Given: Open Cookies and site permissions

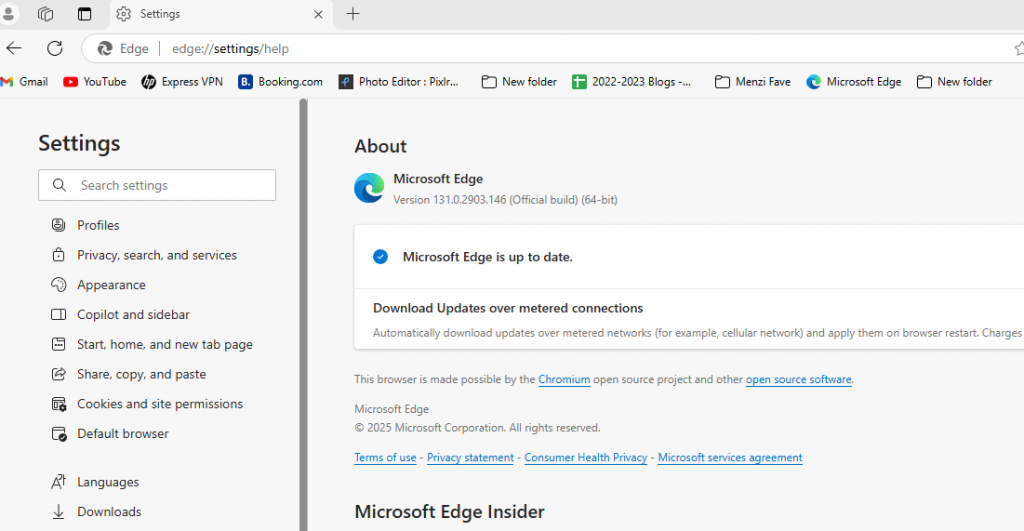Looking at the screenshot, I should 159,404.
